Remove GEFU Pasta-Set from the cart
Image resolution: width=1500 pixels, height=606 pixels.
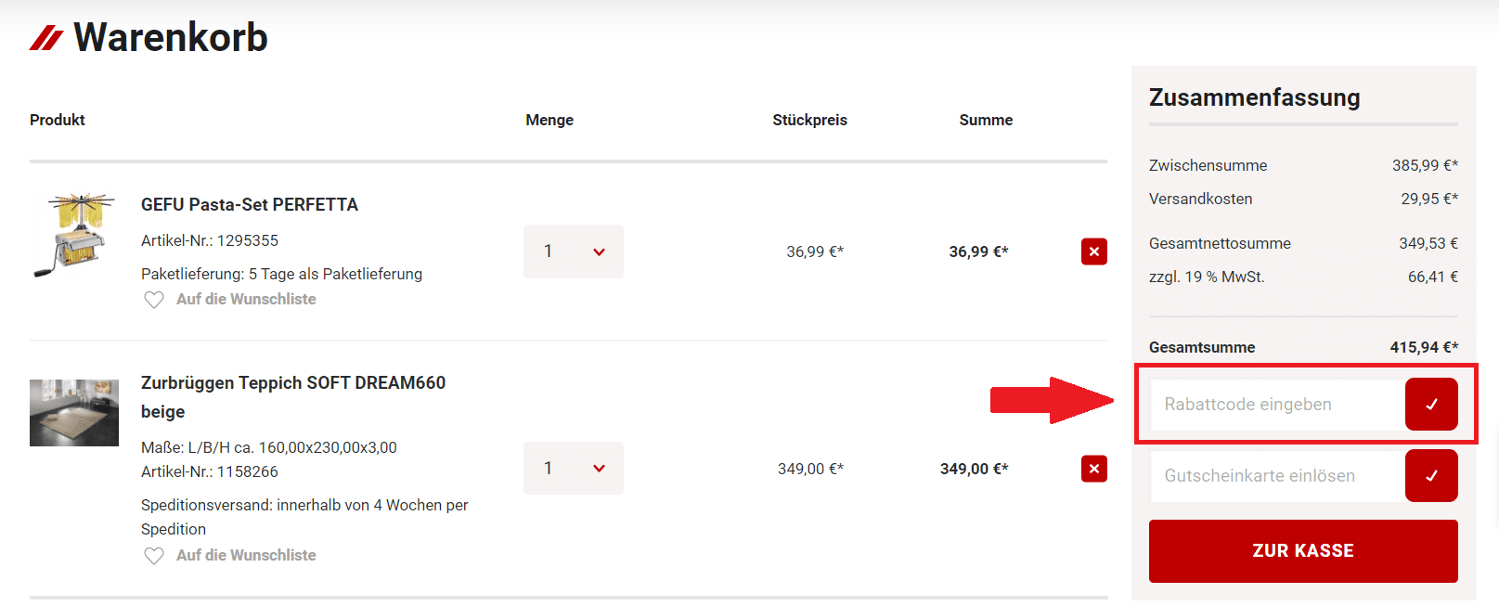click(1094, 252)
